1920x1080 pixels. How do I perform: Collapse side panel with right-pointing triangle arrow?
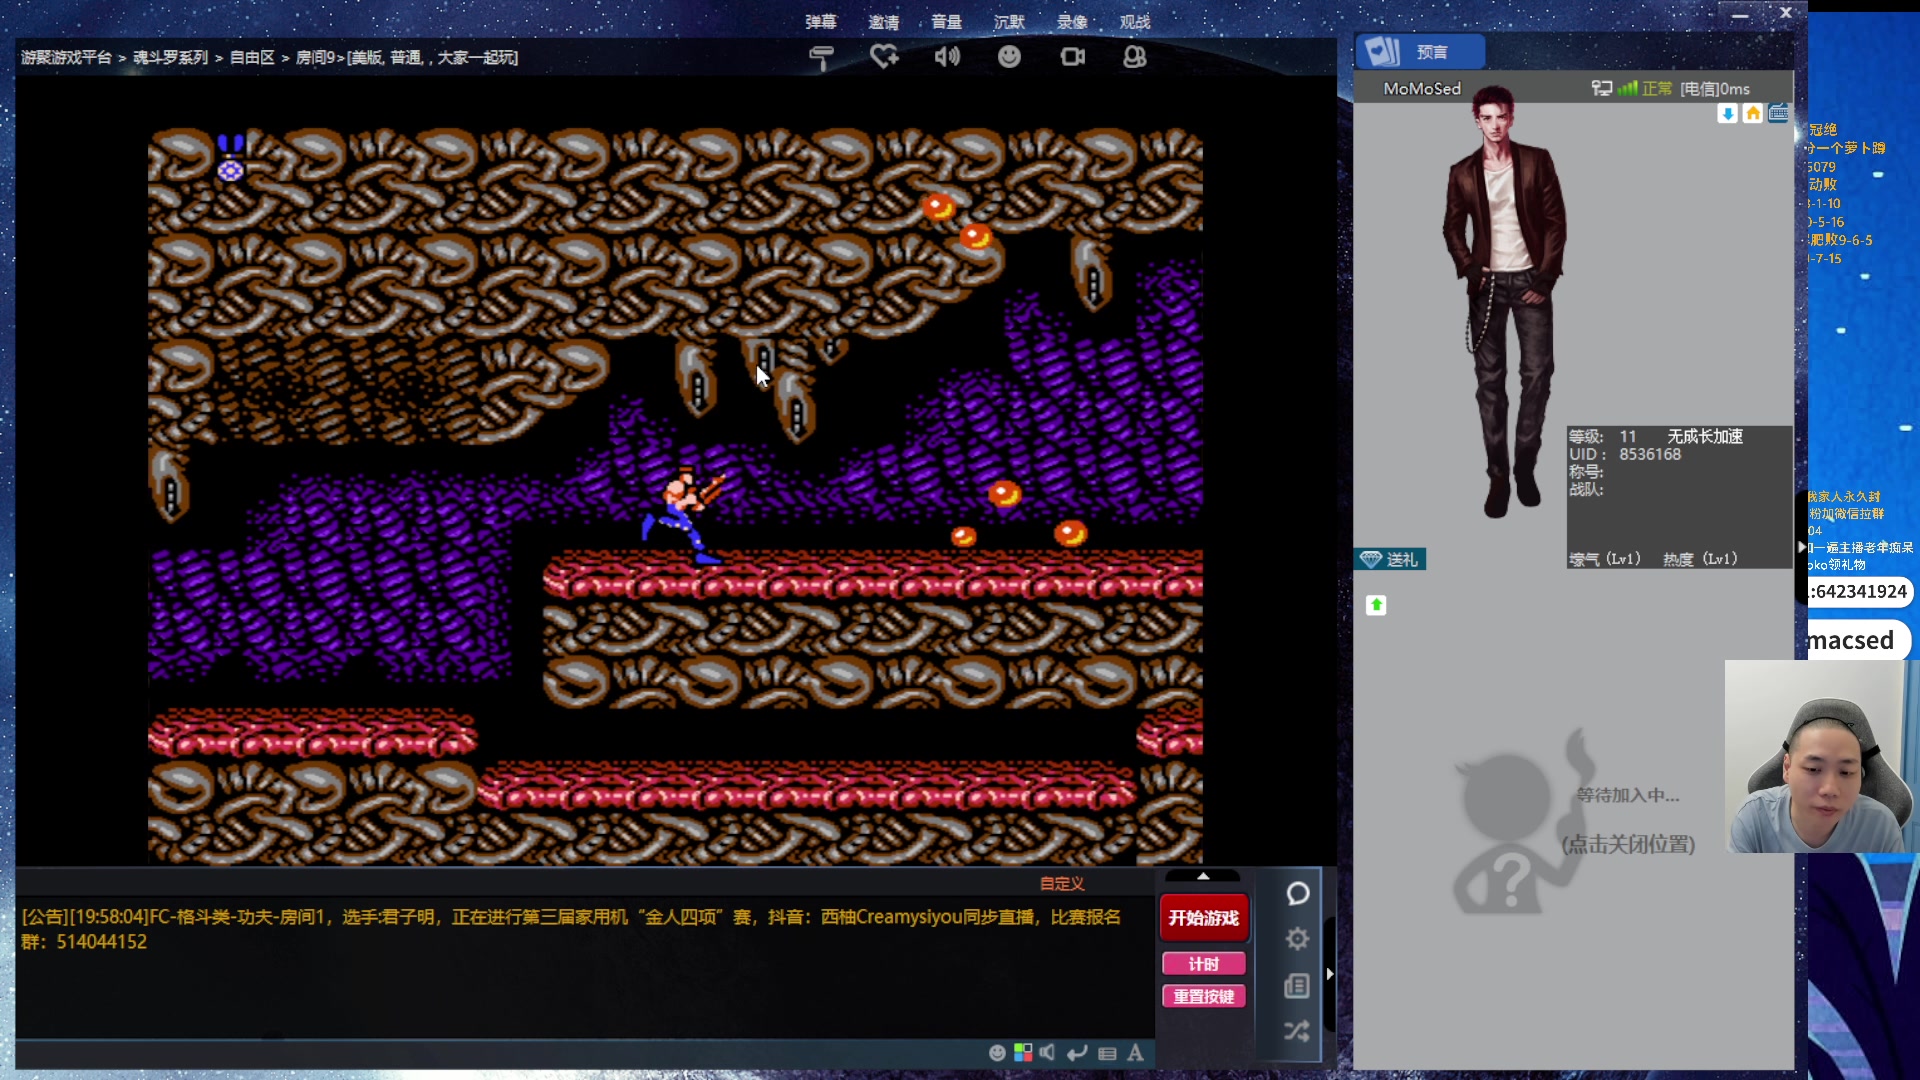coord(1329,974)
